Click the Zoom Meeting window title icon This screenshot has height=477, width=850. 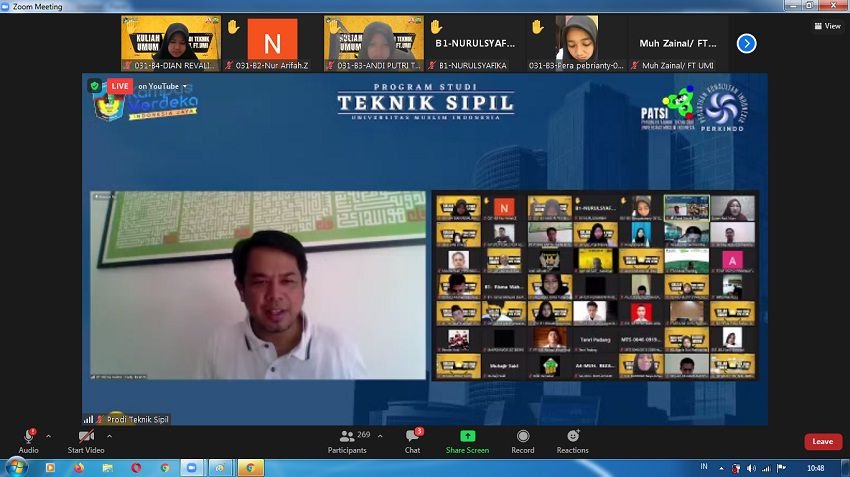coord(5,7)
